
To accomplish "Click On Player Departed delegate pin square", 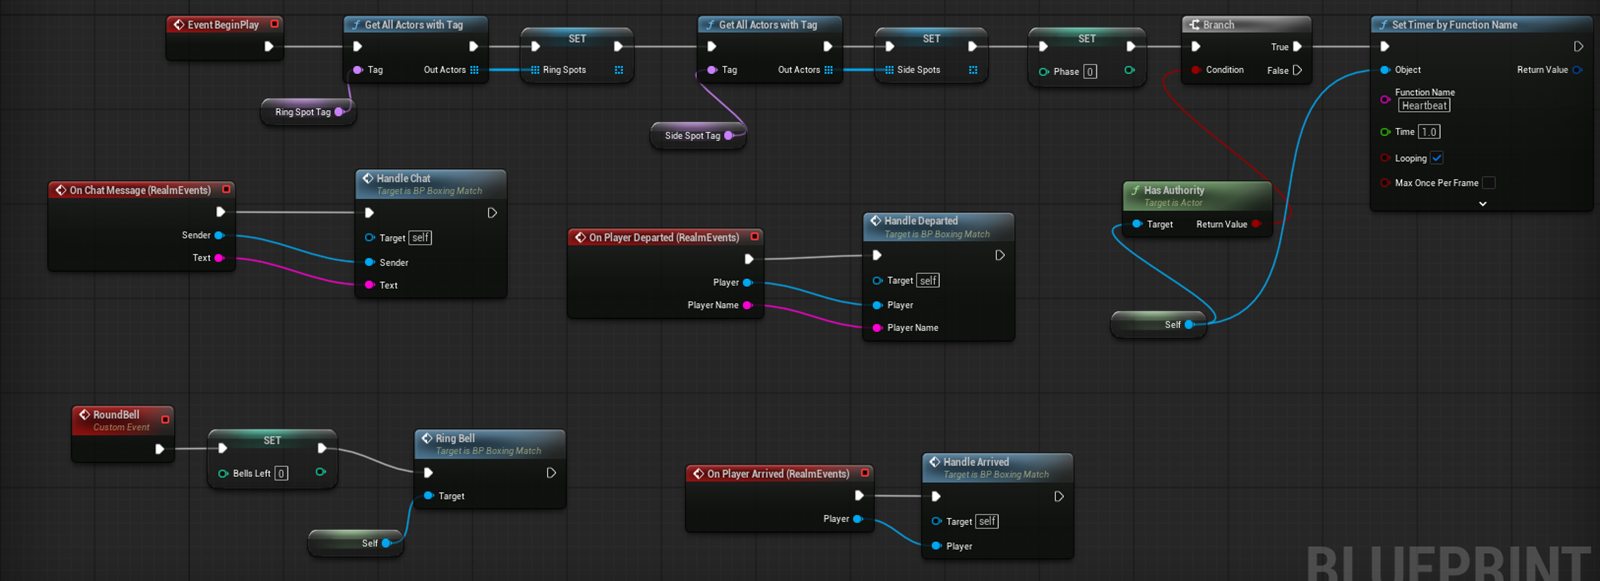I will coord(754,237).
